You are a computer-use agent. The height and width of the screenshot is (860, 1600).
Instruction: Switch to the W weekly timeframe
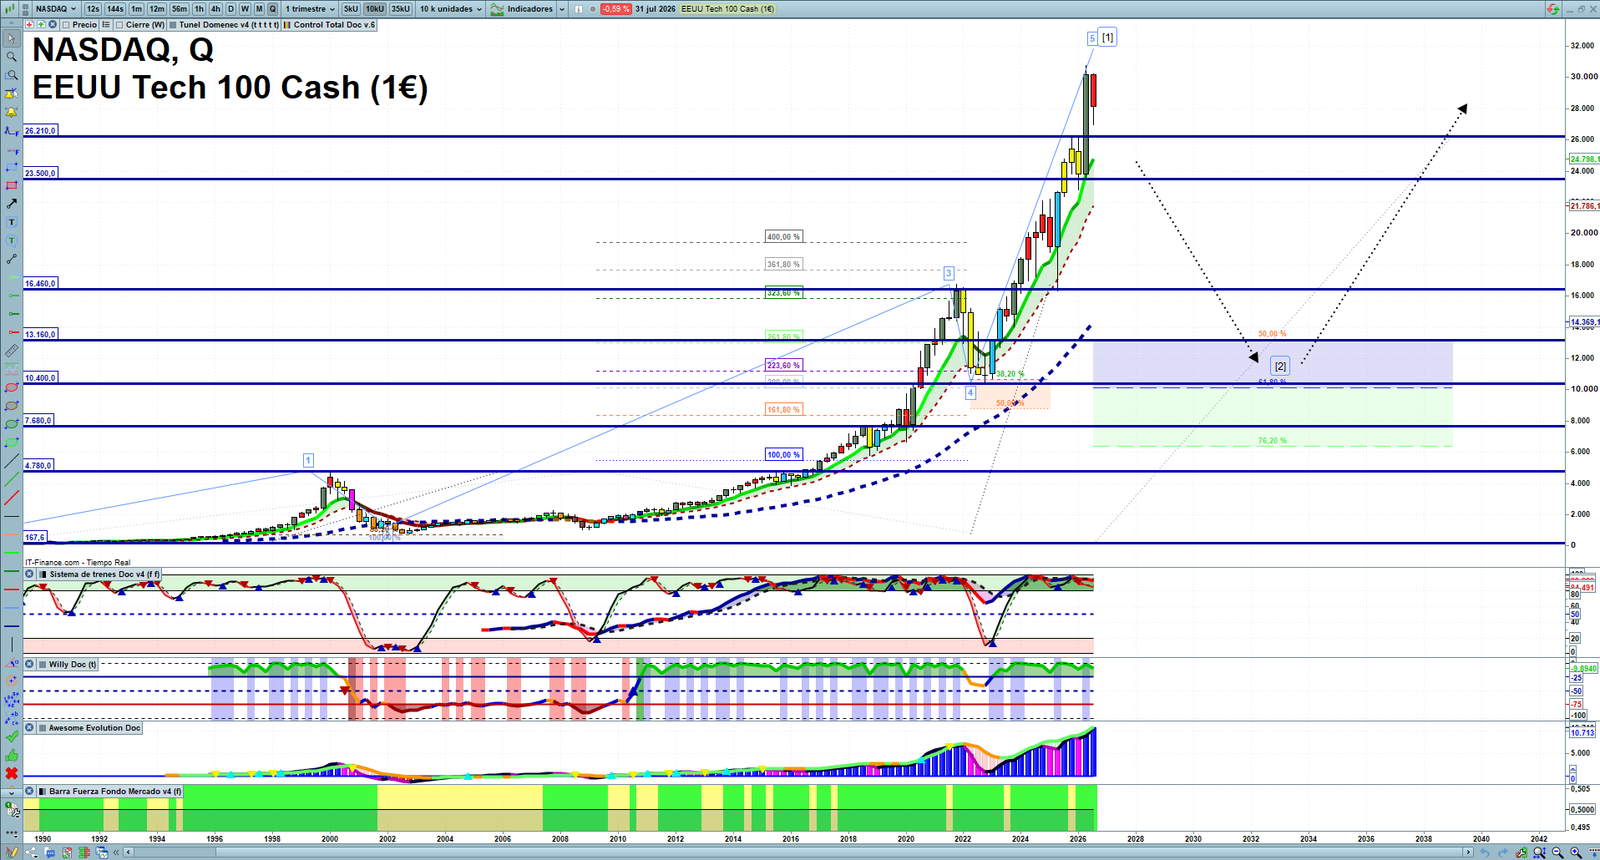245,9
